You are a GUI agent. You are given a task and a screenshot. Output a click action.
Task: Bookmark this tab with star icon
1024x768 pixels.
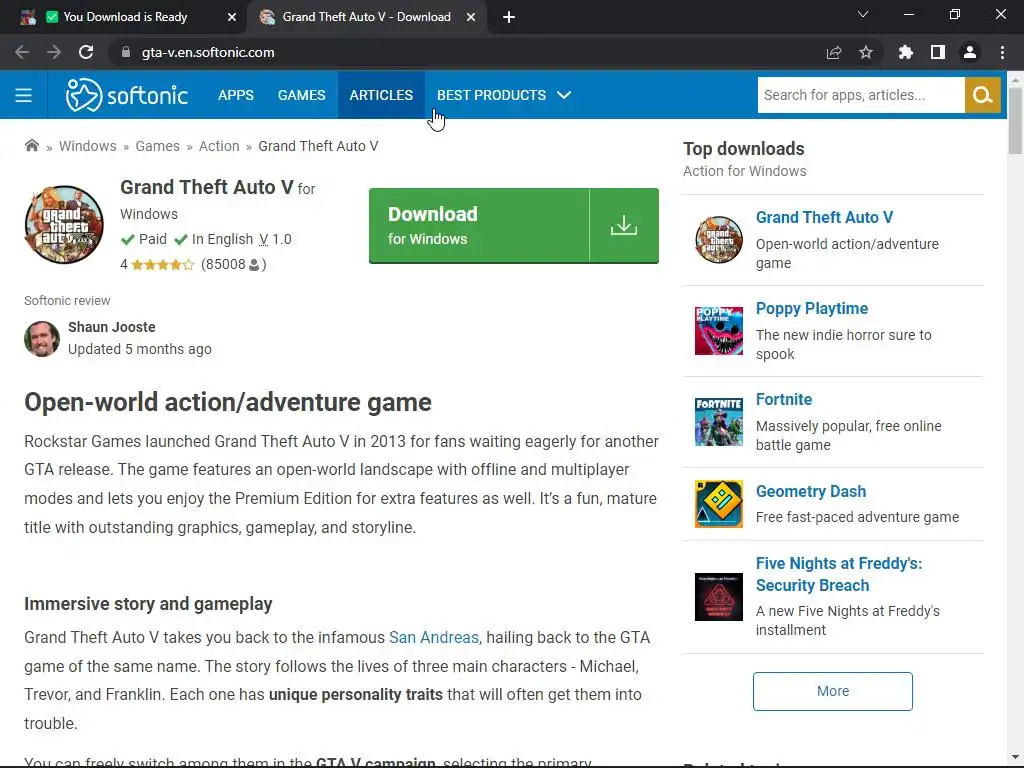[866, 52]
